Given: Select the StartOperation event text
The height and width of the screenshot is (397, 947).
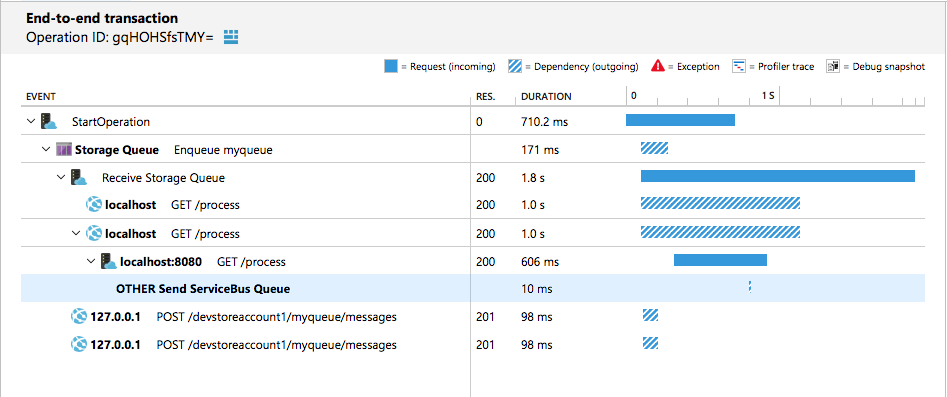Looking at the screenshot, I should [111, 121].
